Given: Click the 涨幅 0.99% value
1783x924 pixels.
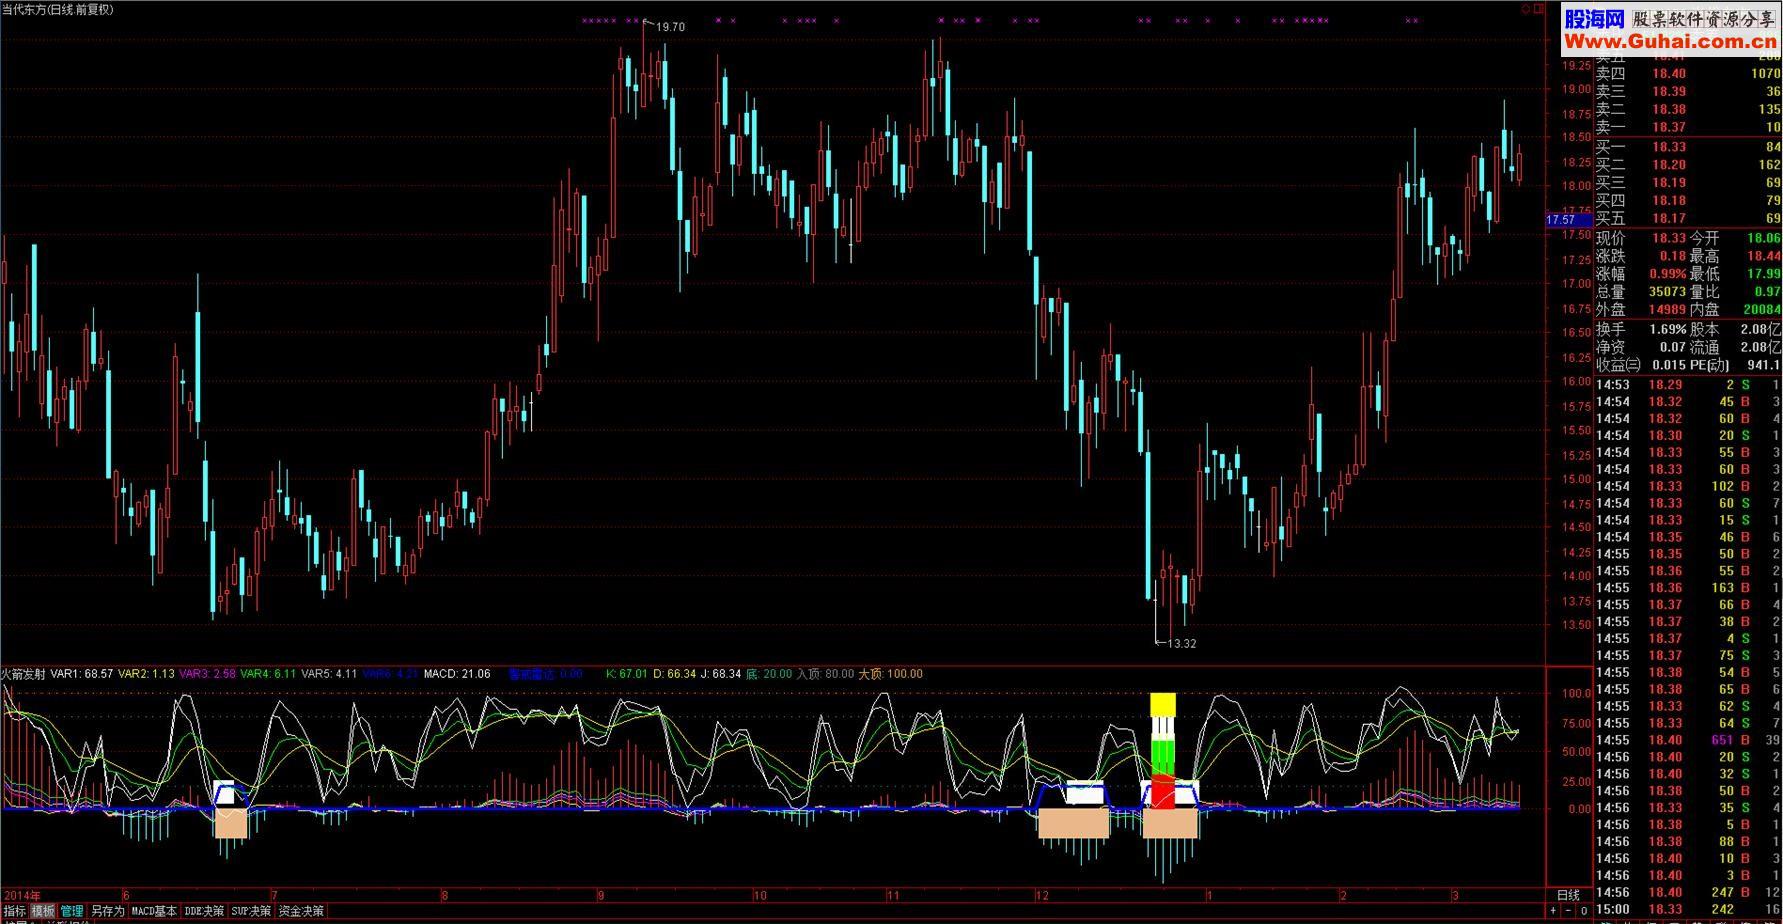Looking at the screenshot, I should tap(1668, 274).
